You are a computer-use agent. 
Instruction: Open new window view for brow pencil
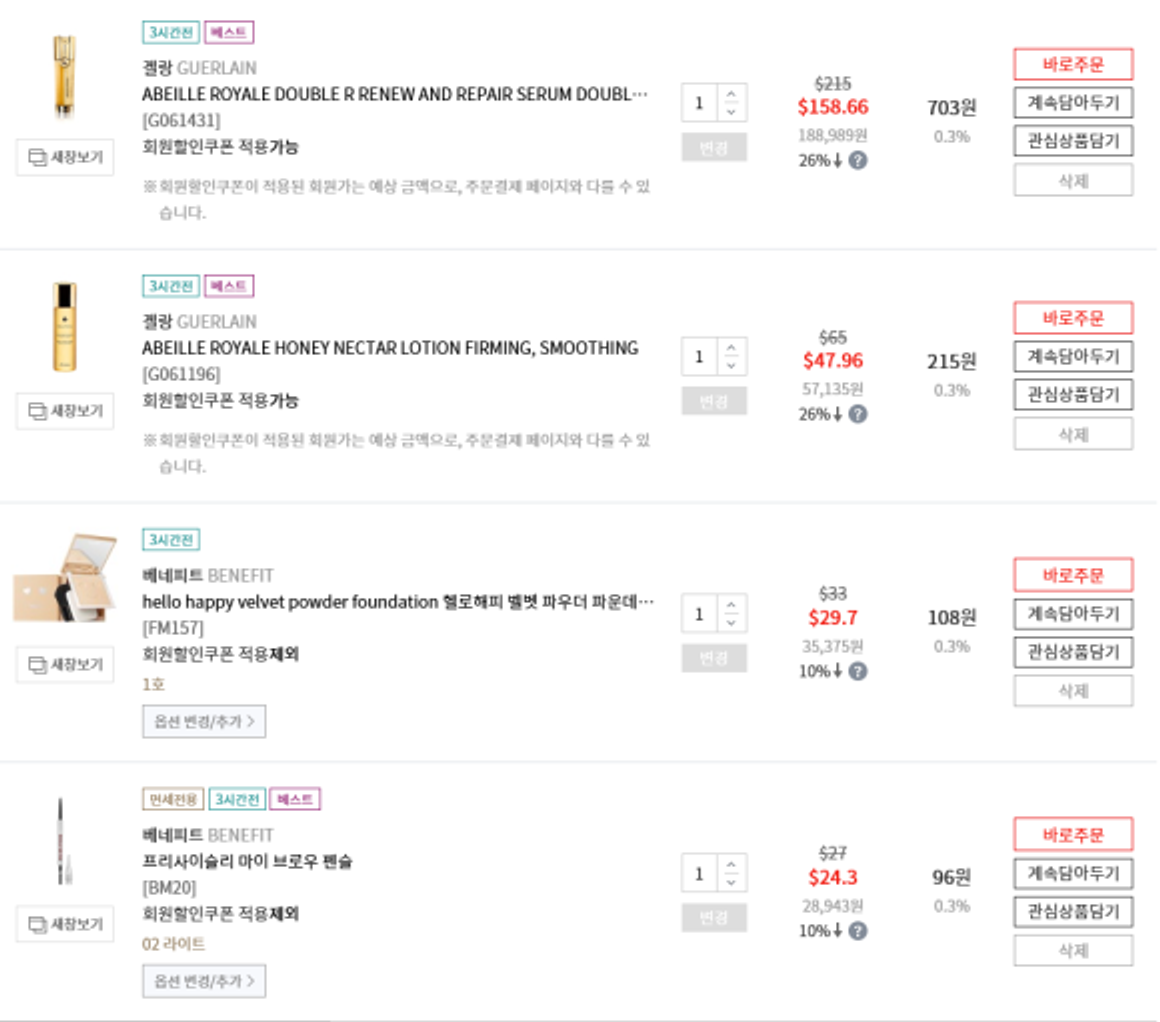click(65, 924)
